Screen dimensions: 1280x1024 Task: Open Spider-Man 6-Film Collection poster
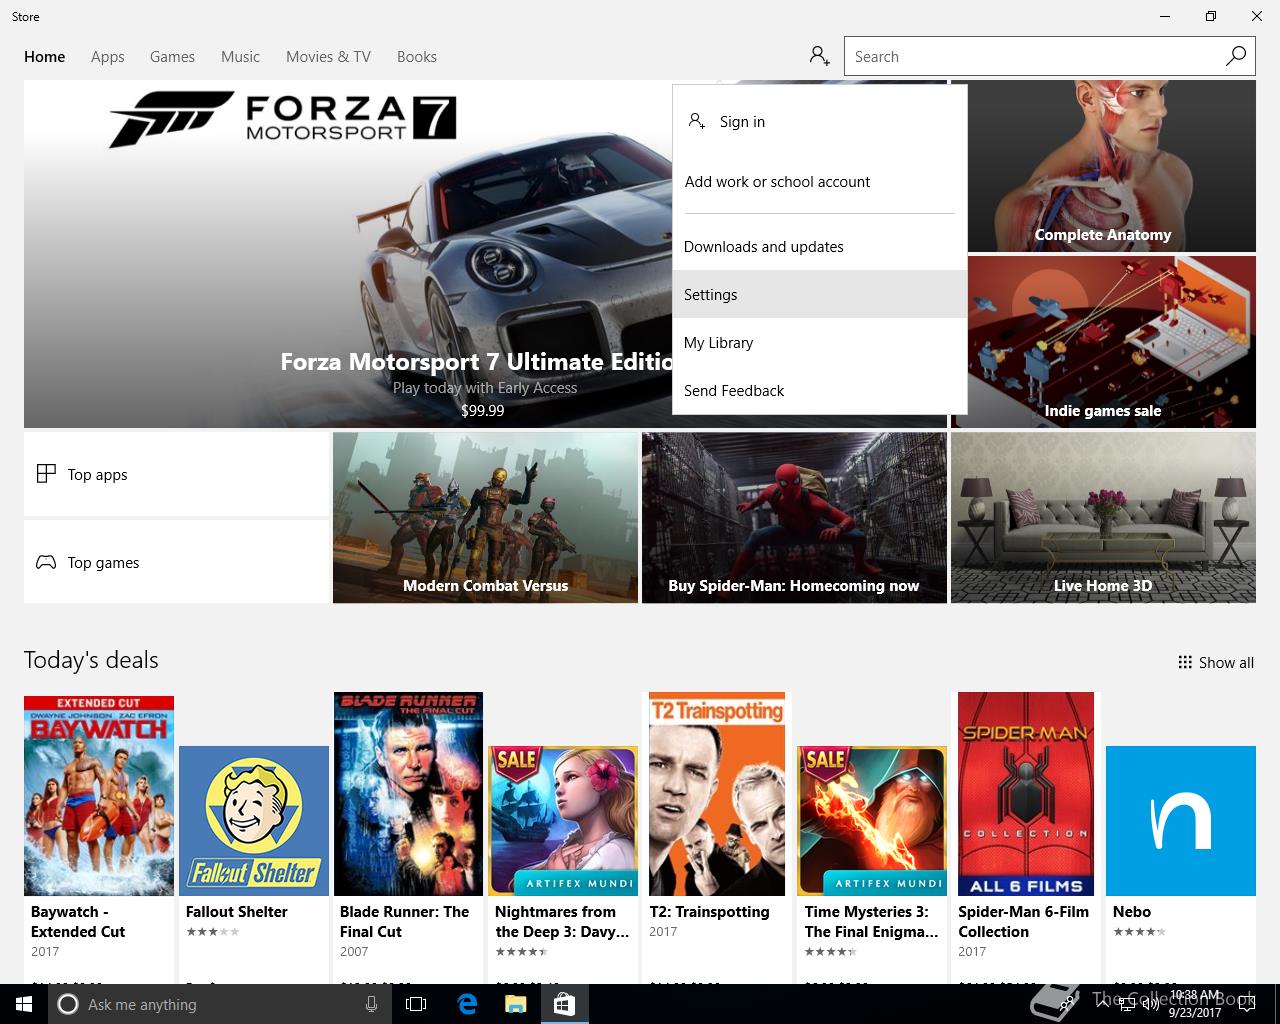(1026, 794)
